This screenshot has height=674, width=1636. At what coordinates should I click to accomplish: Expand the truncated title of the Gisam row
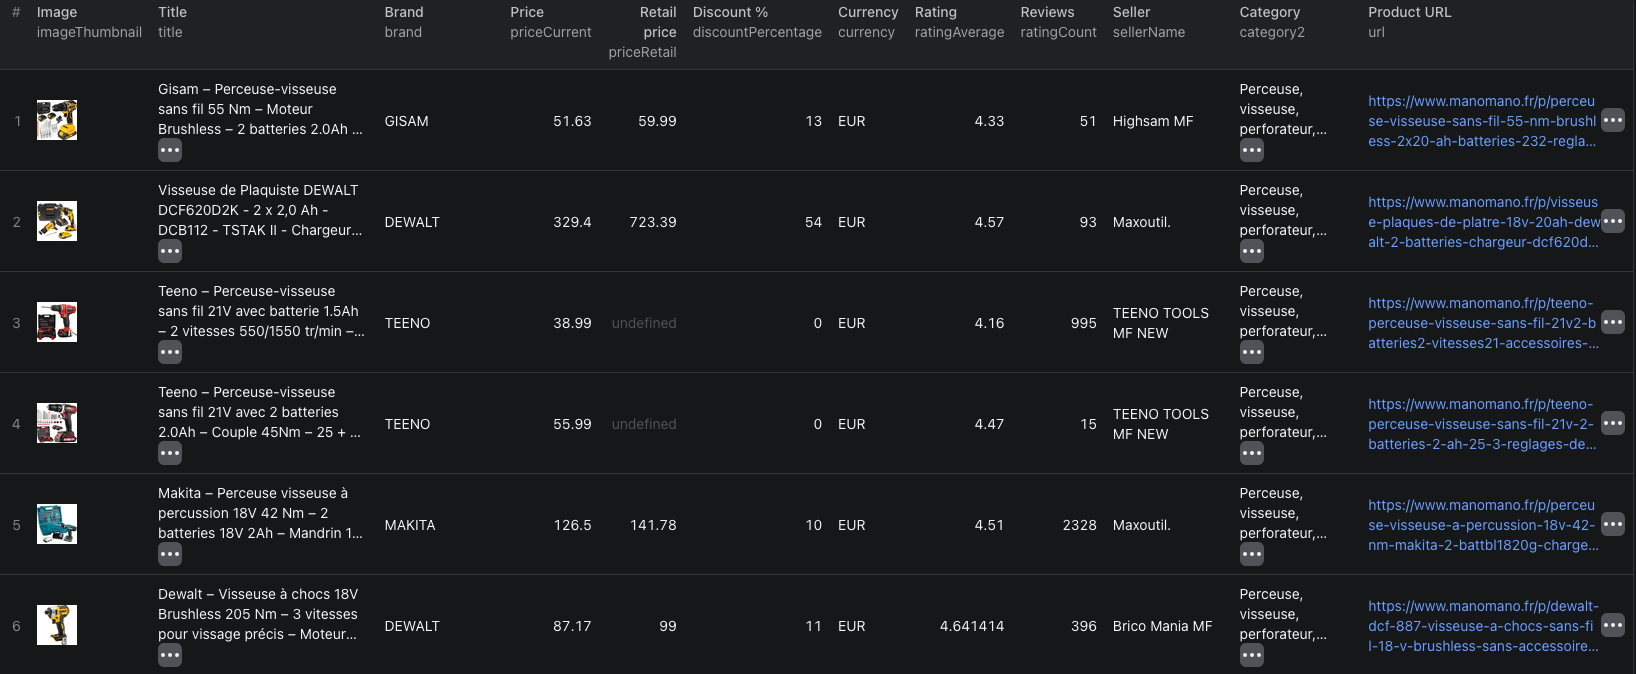[x=170, y=151]
